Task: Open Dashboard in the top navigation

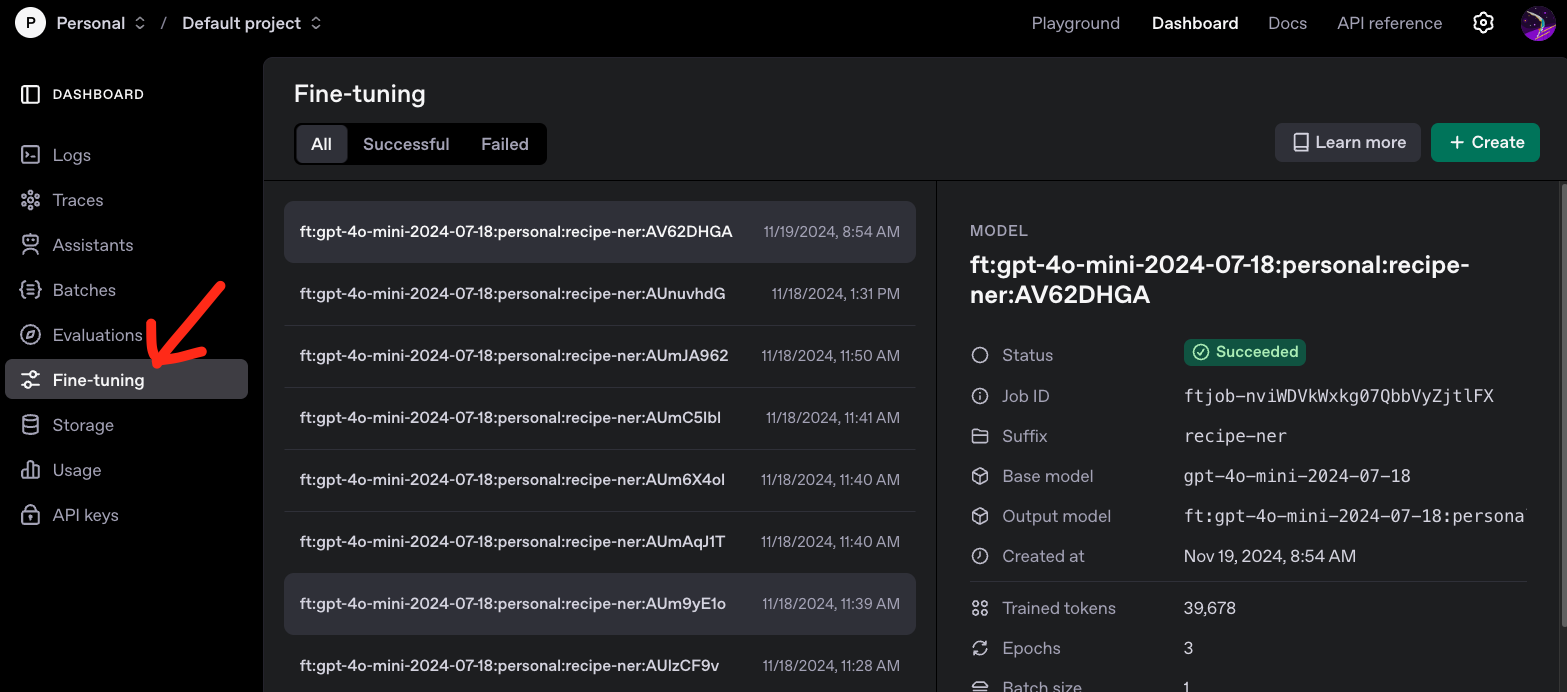Action: (x=1195, y=23)
